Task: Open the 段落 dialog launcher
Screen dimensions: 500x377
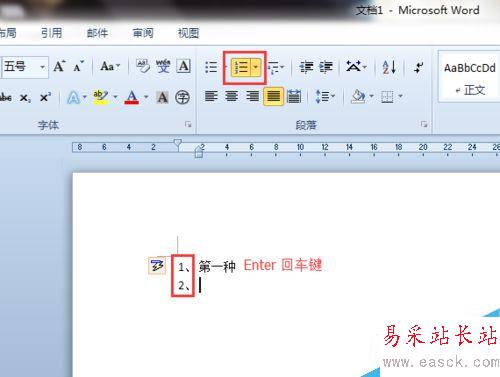Action: click(424, 124)
